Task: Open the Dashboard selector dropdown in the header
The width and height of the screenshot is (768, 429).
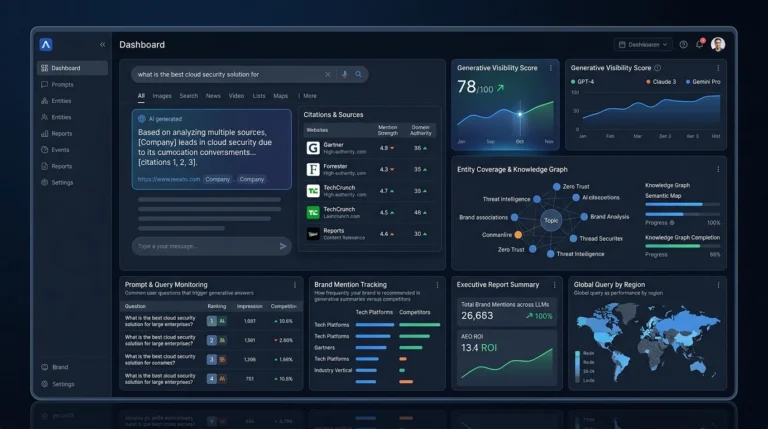Action: coord(642,44)
